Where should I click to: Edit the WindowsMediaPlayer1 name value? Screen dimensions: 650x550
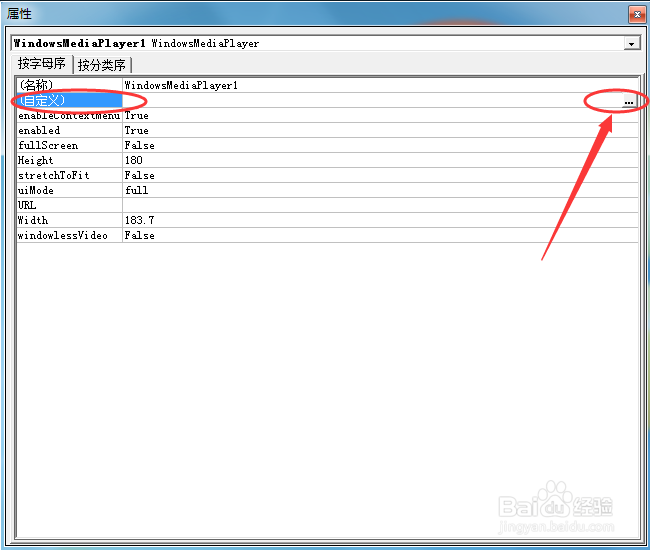(x=380, y=85)
